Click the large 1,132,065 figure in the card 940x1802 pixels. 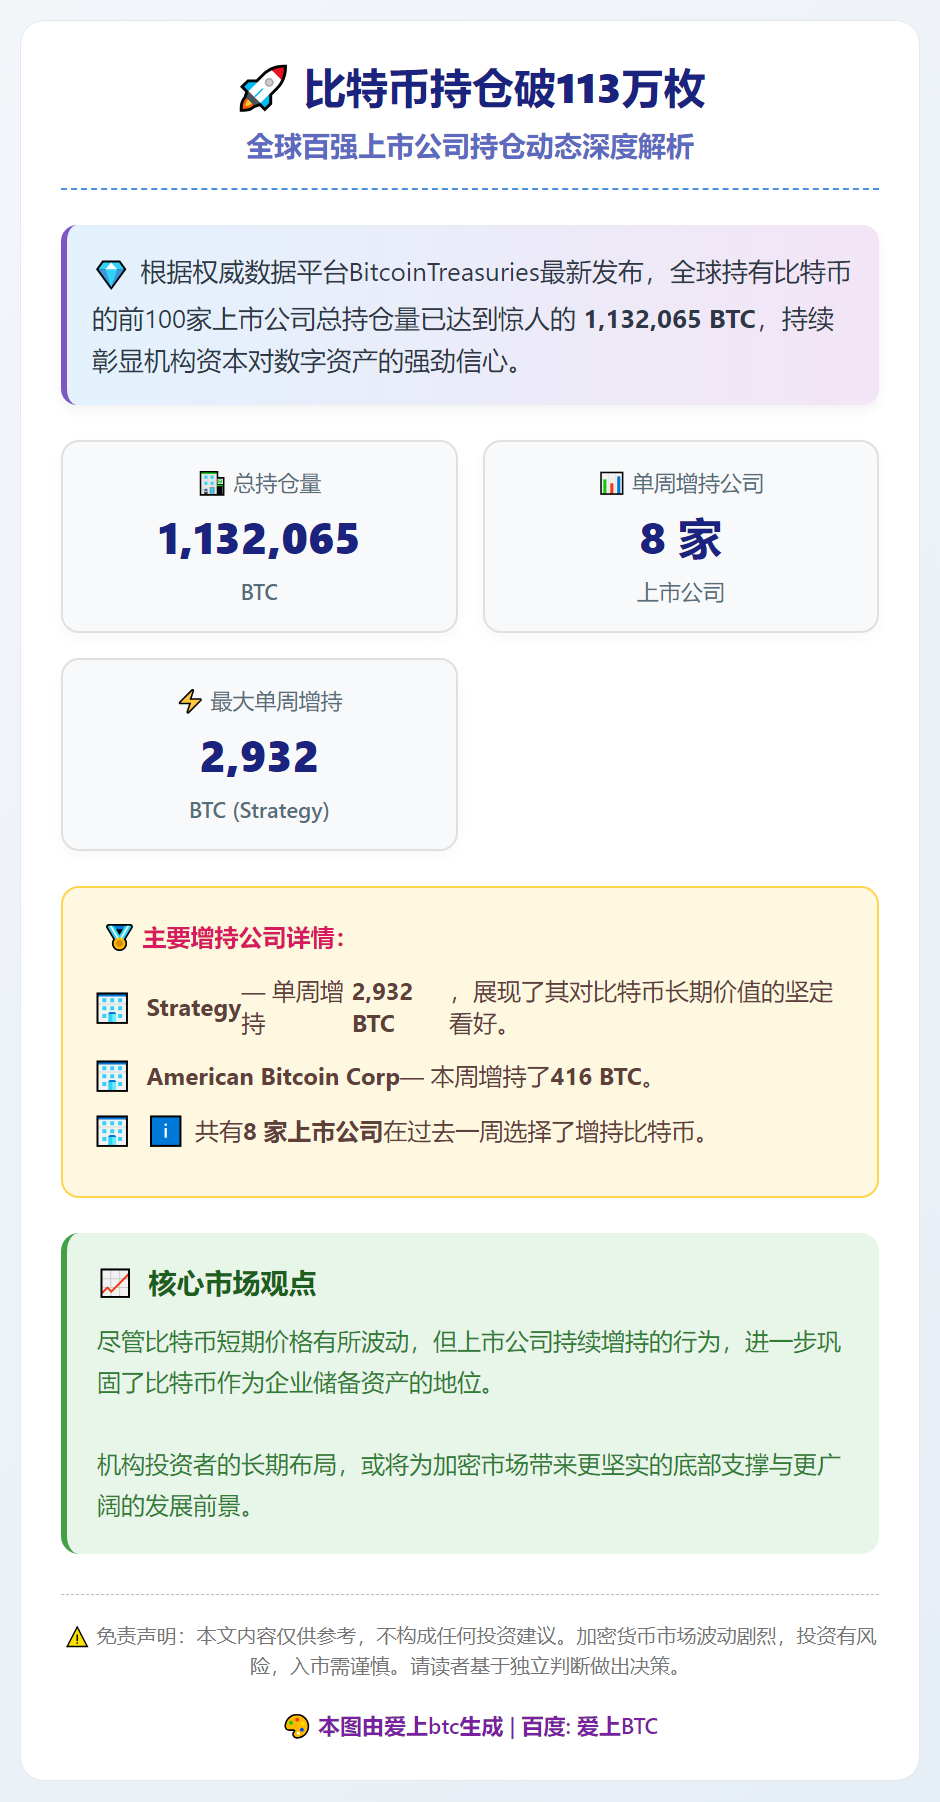coord(259,539)
